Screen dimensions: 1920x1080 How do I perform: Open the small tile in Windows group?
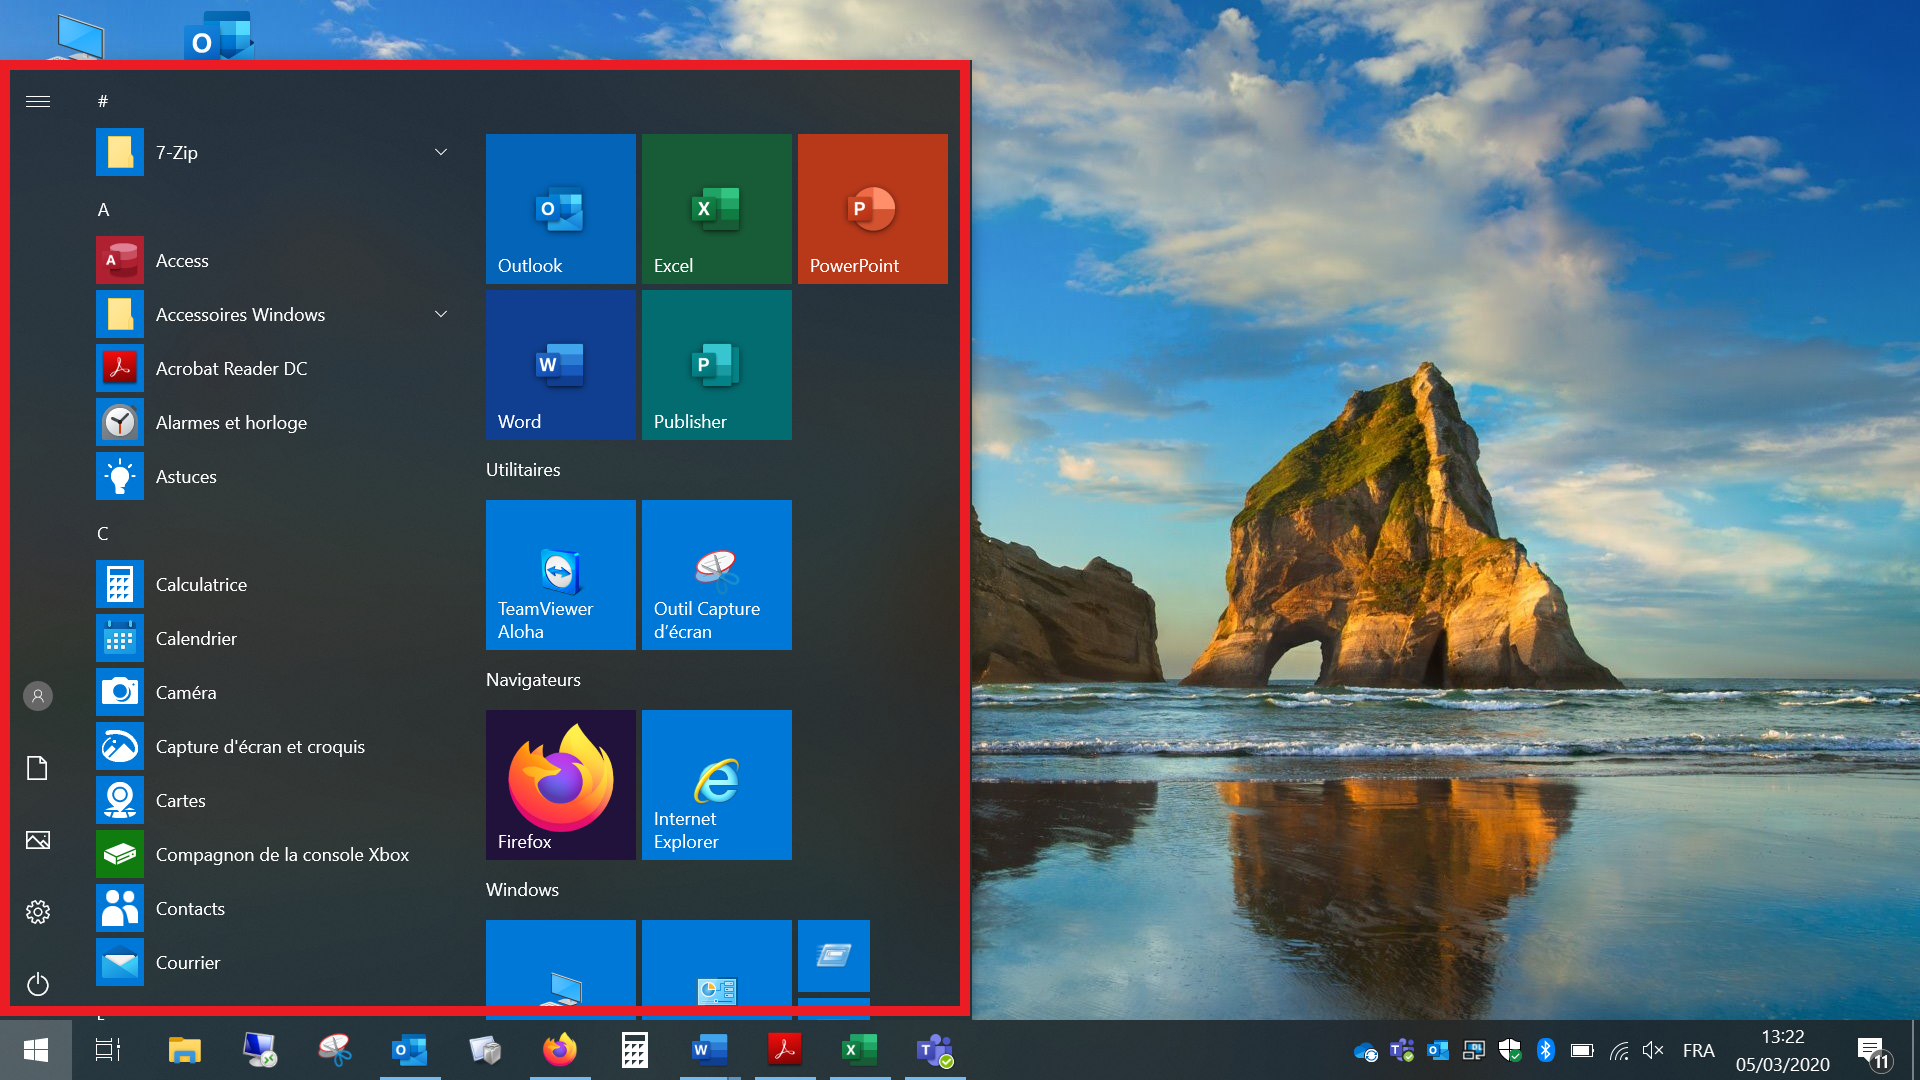pos(834,956)
